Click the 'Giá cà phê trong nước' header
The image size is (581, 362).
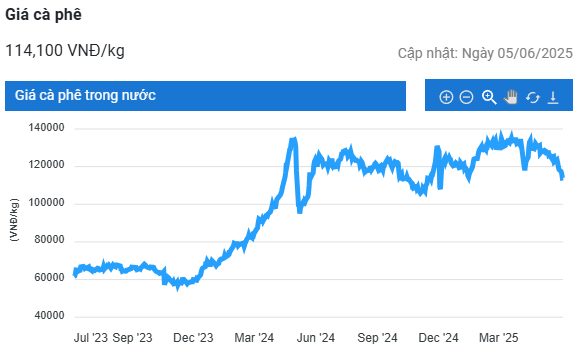205,96
